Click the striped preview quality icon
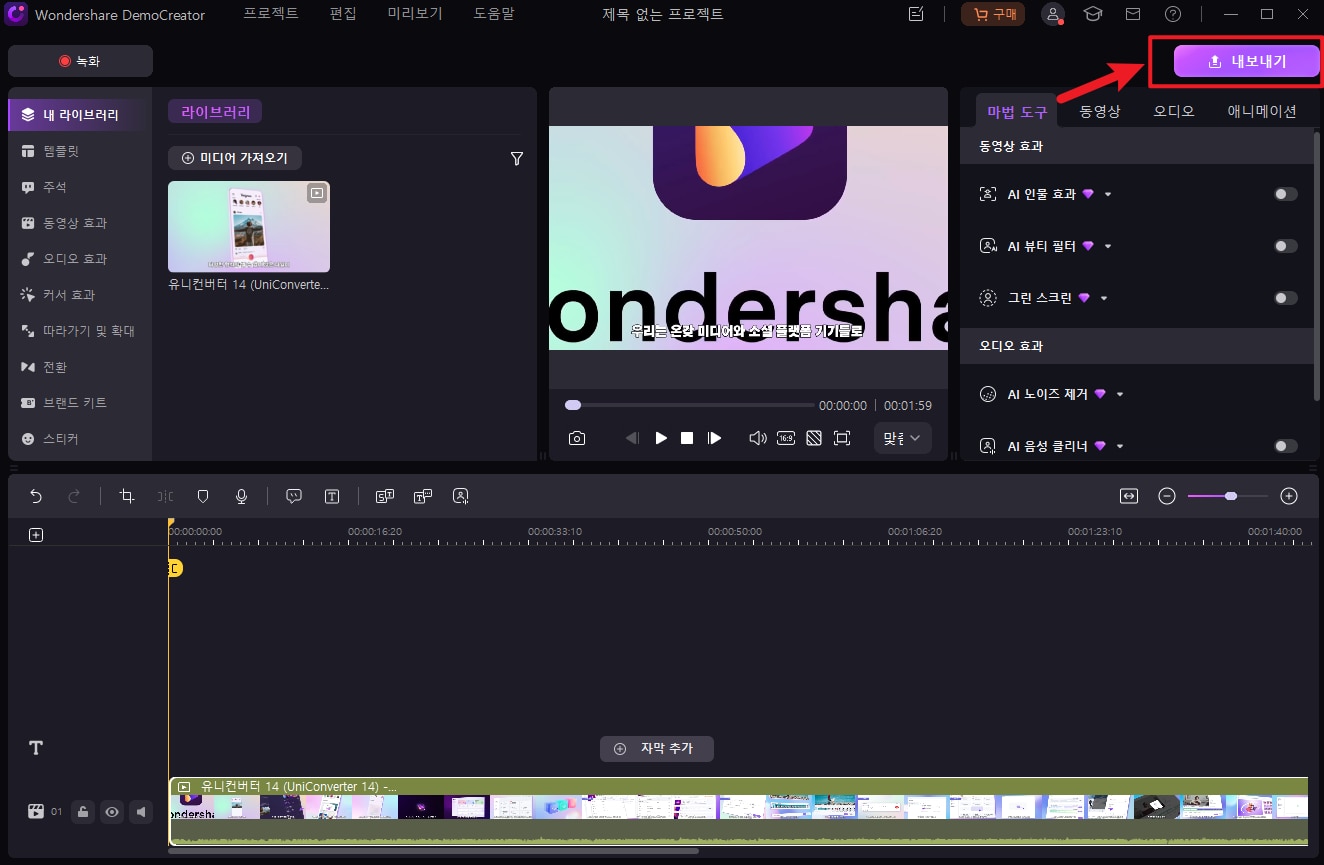Image resolution: width=1324 pixels, height=865 pixels. 814,438
